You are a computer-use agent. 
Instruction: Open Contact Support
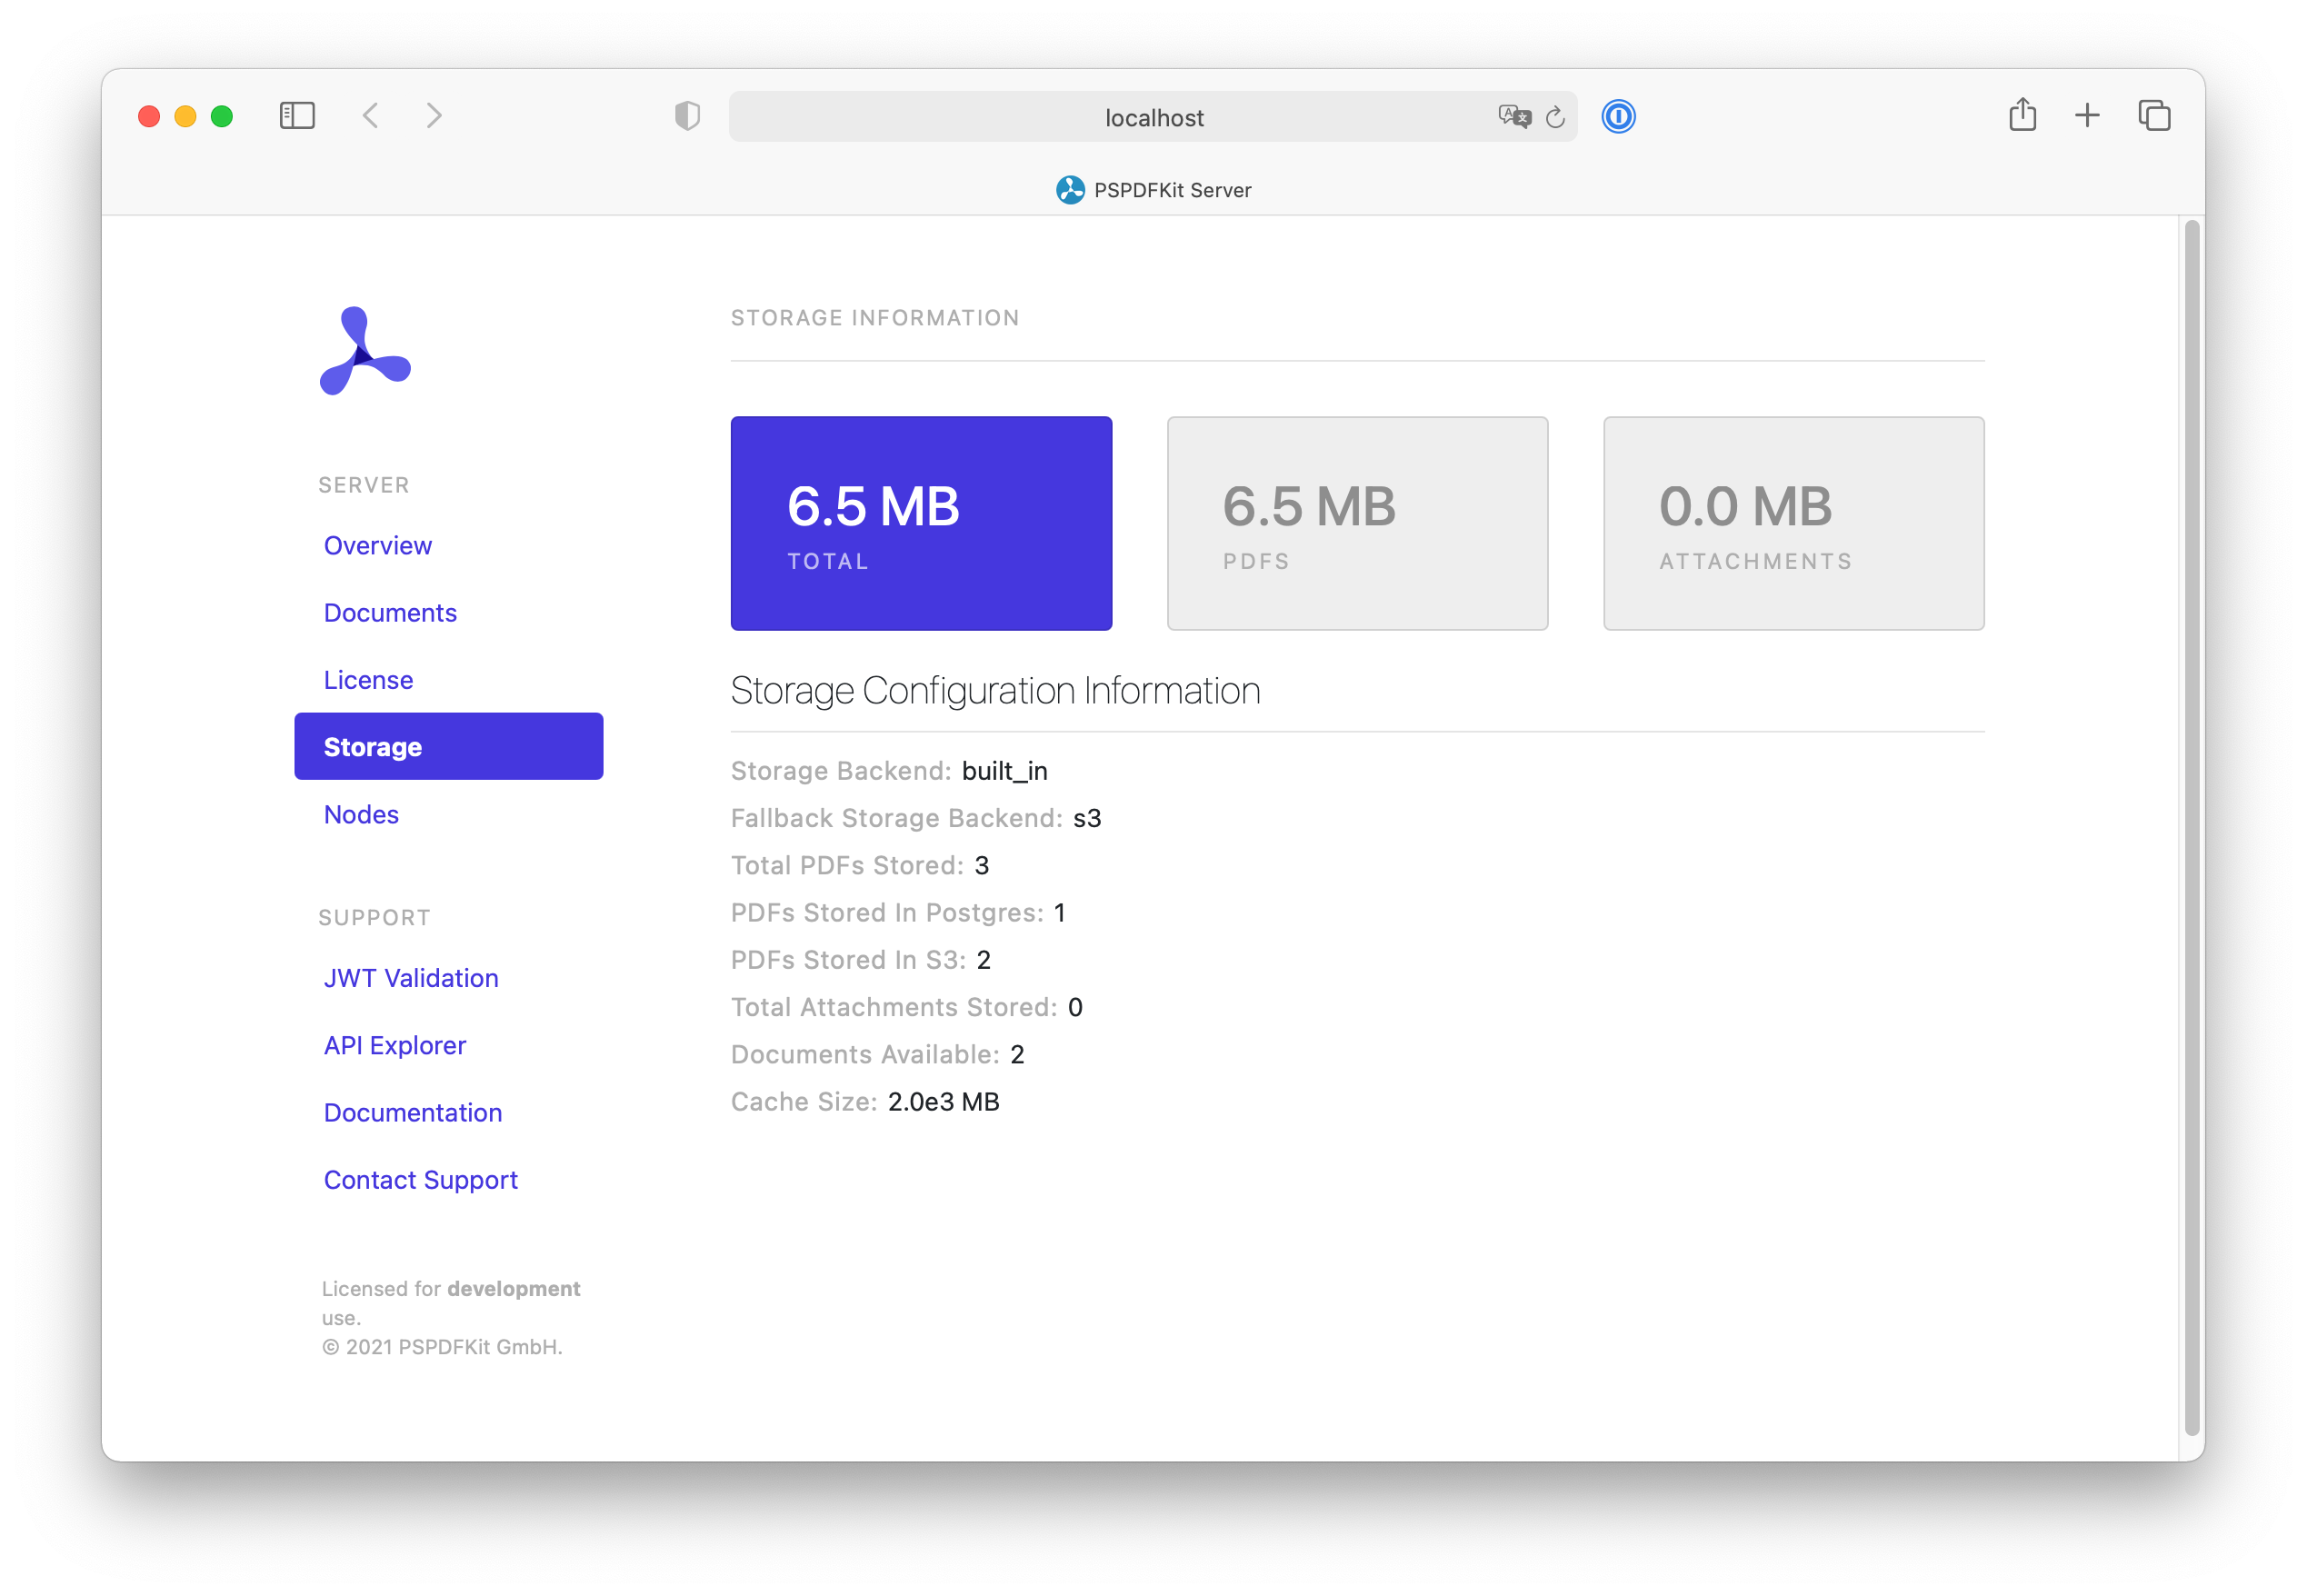(x=420, y=1179)
